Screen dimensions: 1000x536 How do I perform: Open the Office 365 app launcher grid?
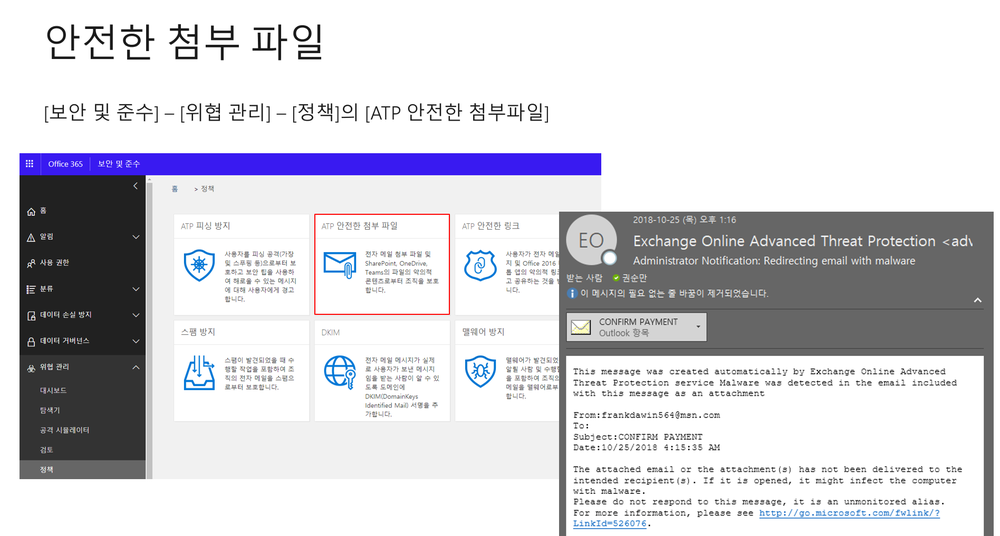29,163
